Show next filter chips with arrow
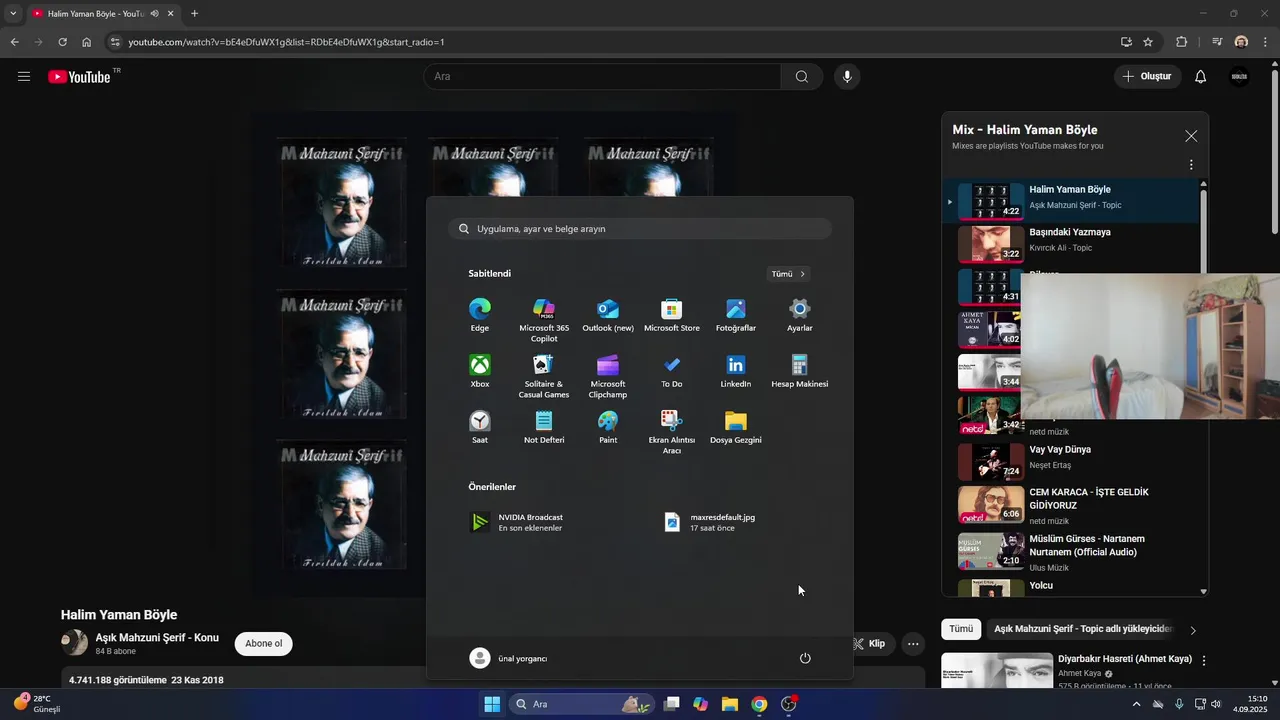The width and height of the screenshot is (1280, 720). (x=1193, y=630)
